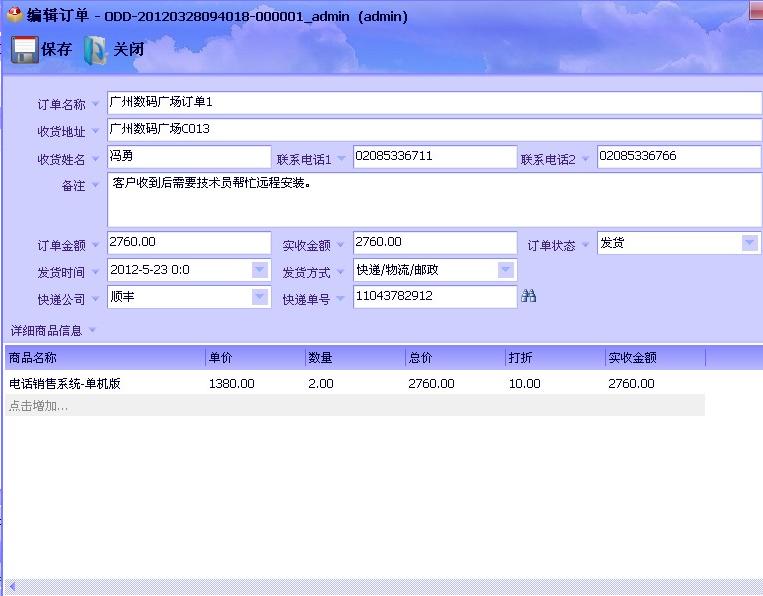The width and height of the screenshot is (763, 596).
Task: Click the arrow beside 快递单号 label
Action: 341,298
